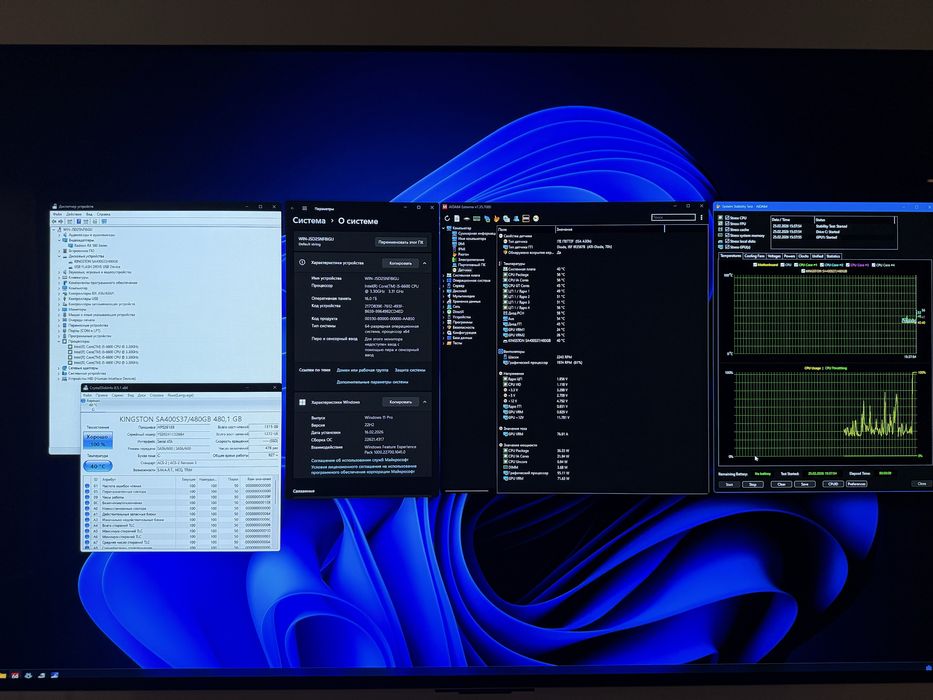
Task: Click the Refresh icon in AIDA64 toolbar
Action: pos(447,218)
